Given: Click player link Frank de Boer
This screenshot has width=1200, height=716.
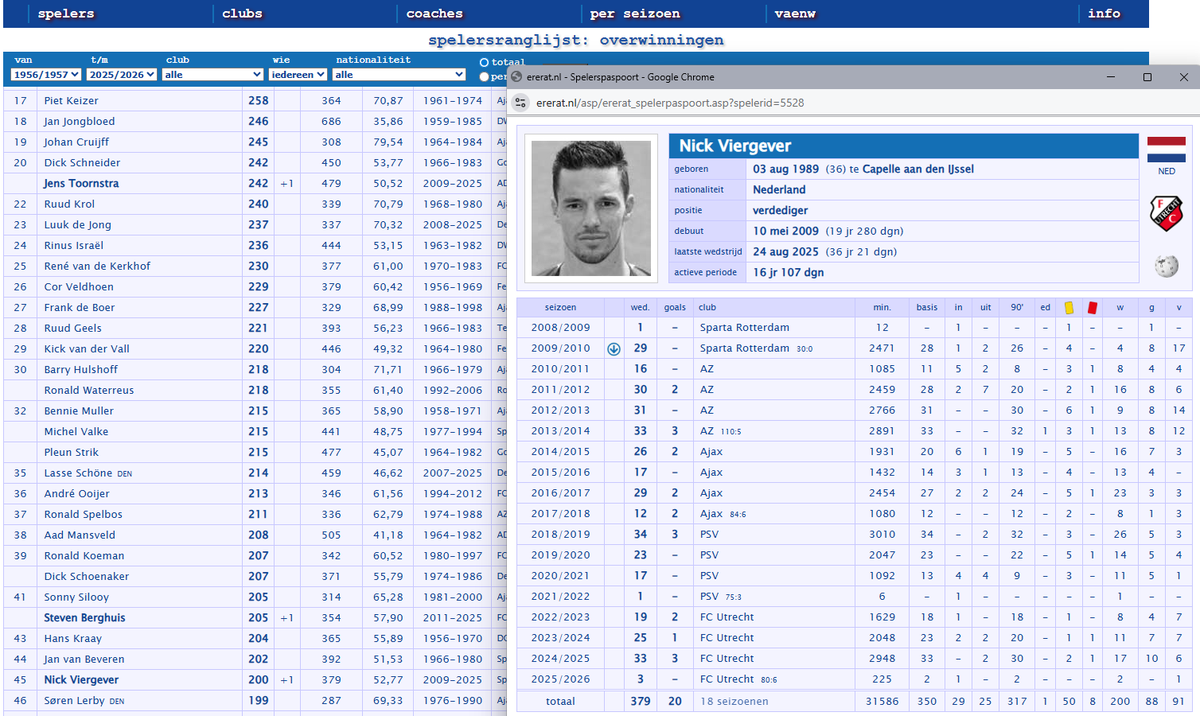Looking at the screenshot, I should click(79, 308).
